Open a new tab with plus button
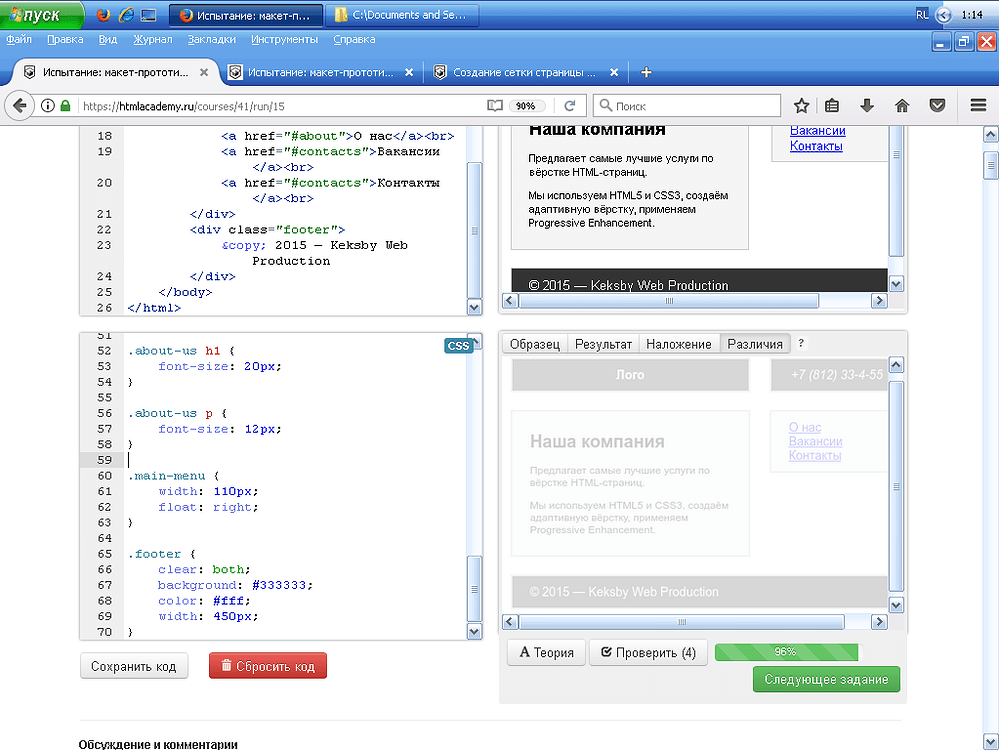 [646, 72]
